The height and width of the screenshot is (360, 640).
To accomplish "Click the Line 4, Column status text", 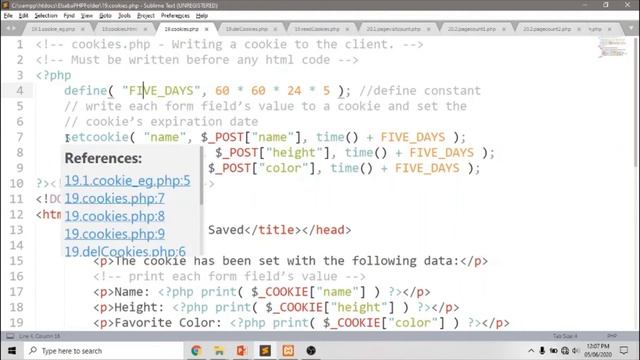I will (40, 336).
